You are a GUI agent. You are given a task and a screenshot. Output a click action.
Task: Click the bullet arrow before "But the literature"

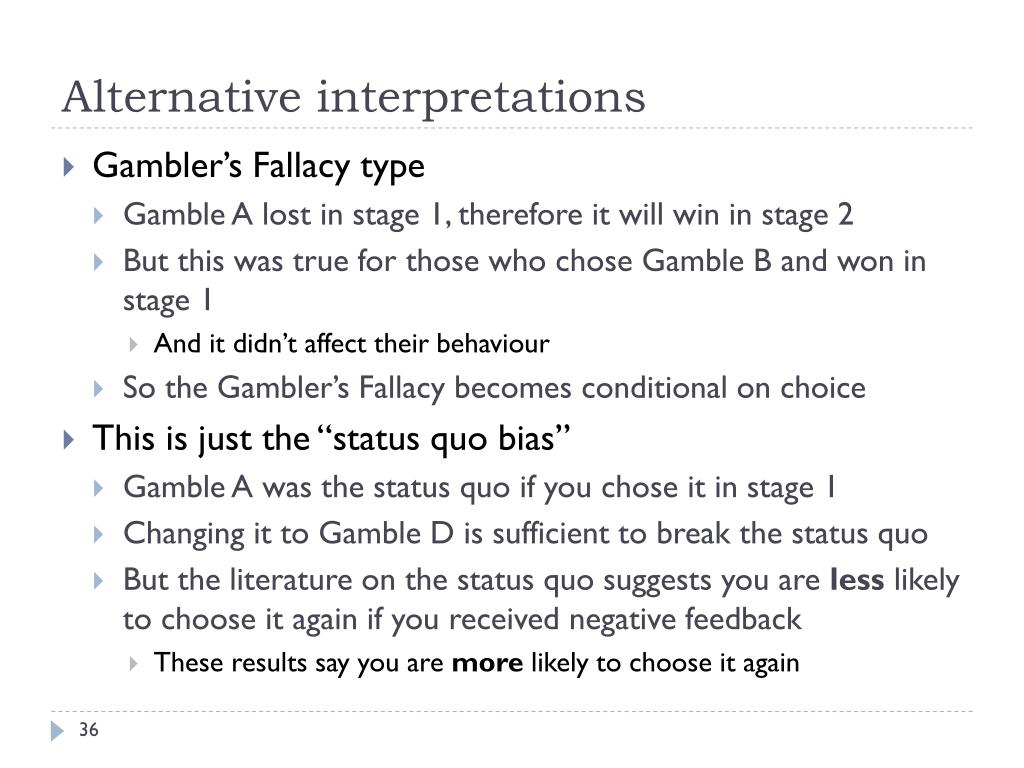tap(99, 581)
